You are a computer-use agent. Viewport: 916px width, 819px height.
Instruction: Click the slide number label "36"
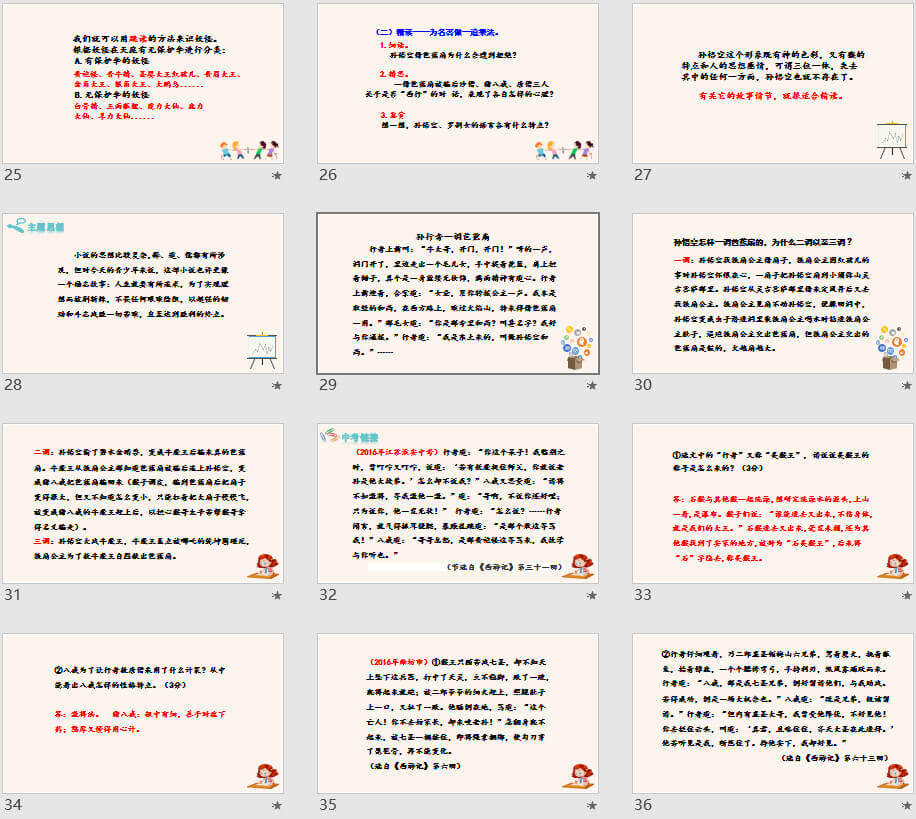point(643,805)
